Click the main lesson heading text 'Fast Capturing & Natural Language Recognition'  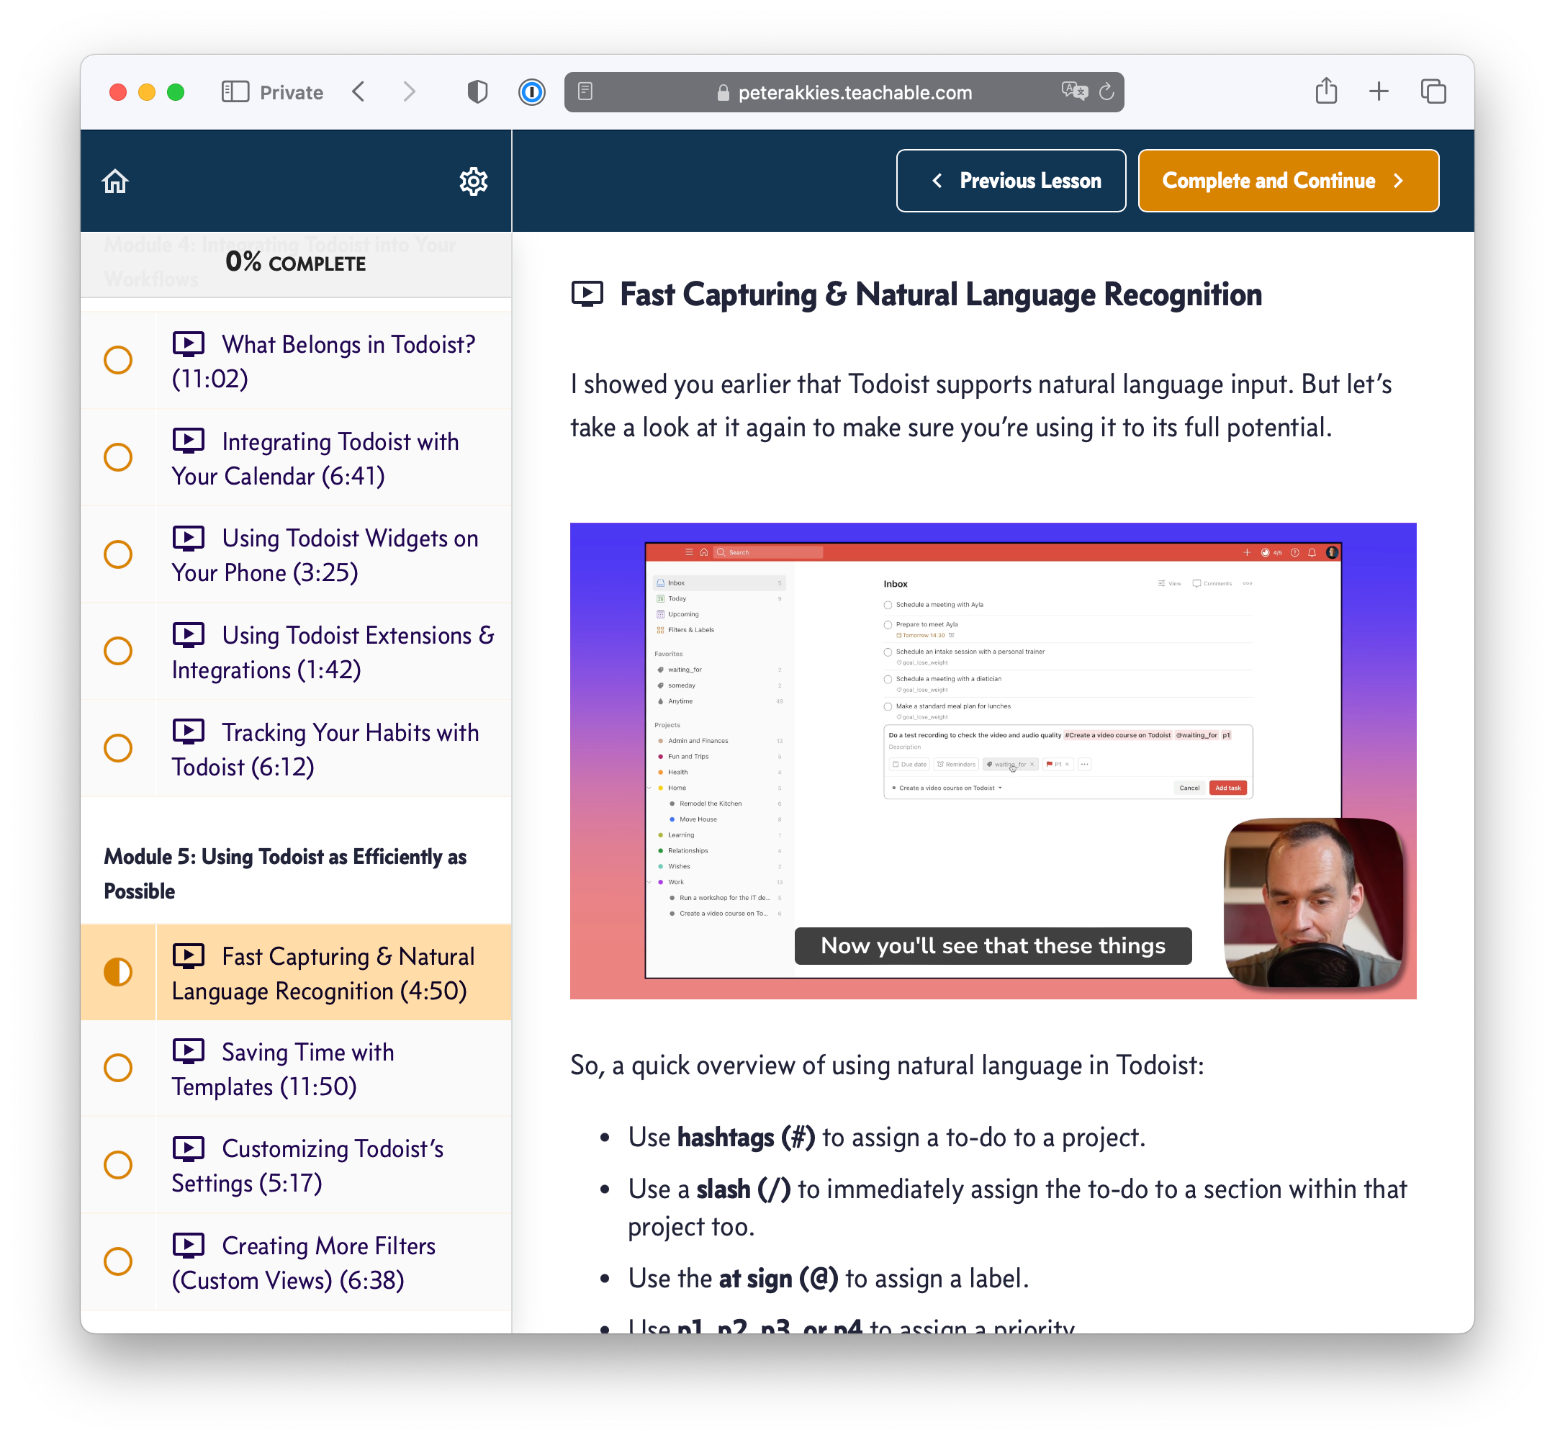941,294
